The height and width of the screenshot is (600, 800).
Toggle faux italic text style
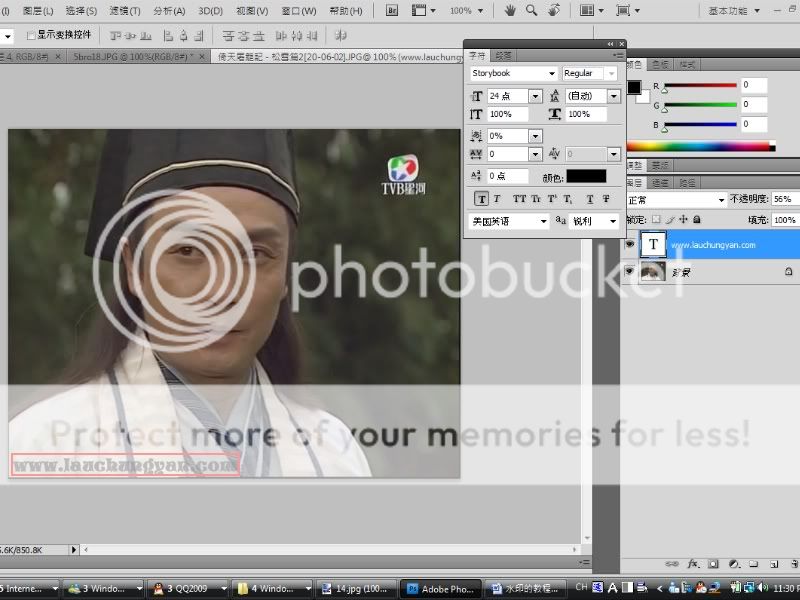497,199
